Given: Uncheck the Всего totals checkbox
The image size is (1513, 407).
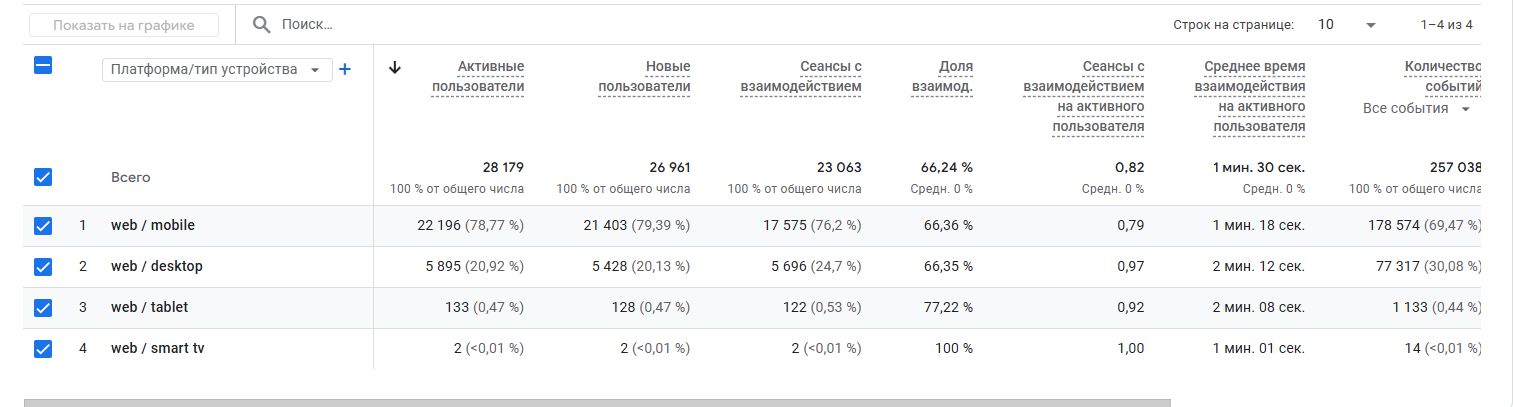Looking at the screenshot, I should pyautogui.click(x=43, y=177).
